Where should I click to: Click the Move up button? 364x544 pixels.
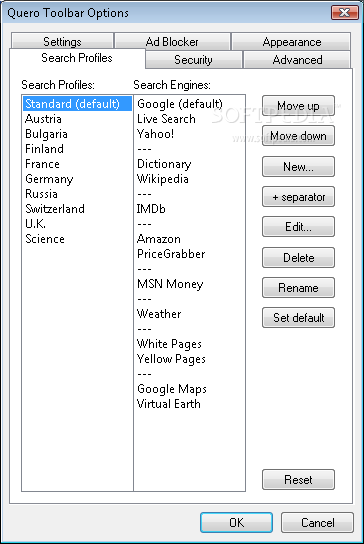coord(298,105)
